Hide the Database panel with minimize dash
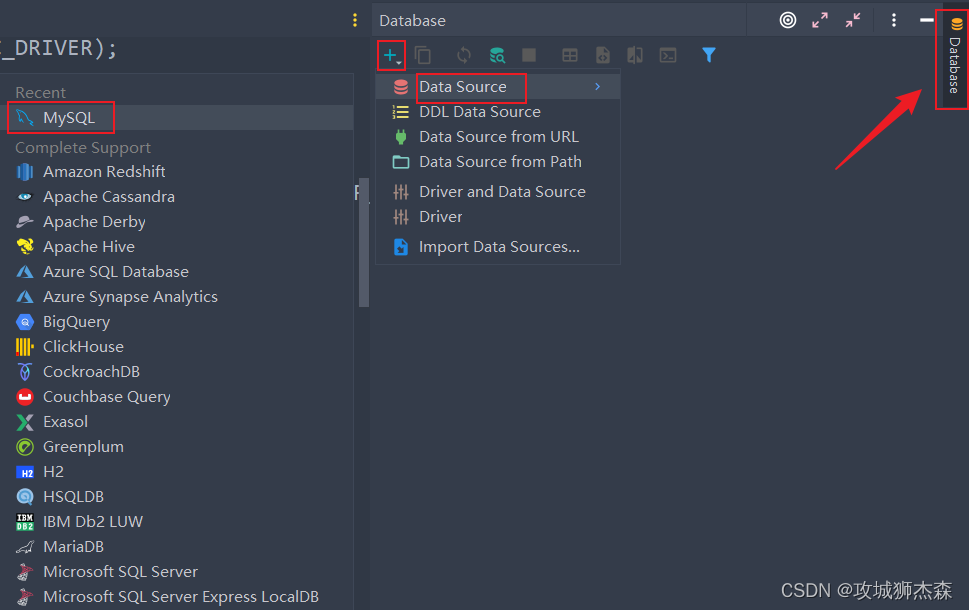The height and width of the screenshot is (610, 969). pyautogui.click(x=926, y=20)
